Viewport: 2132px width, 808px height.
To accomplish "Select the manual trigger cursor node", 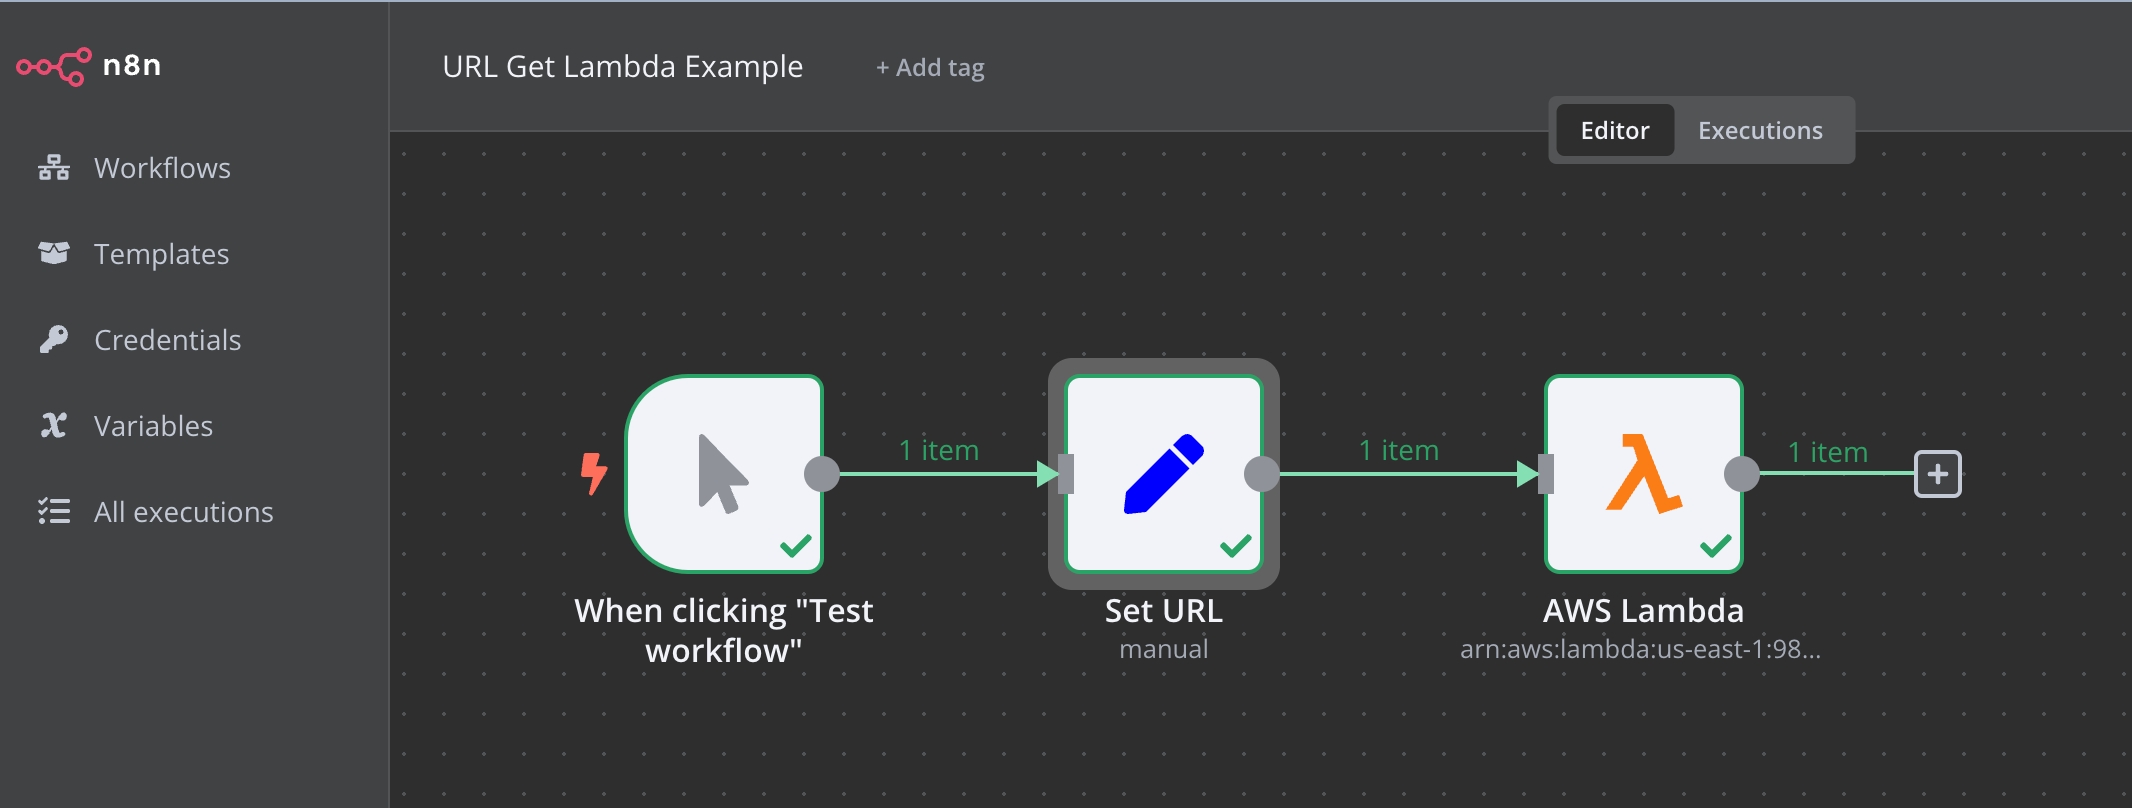I will tap(724, 474).
